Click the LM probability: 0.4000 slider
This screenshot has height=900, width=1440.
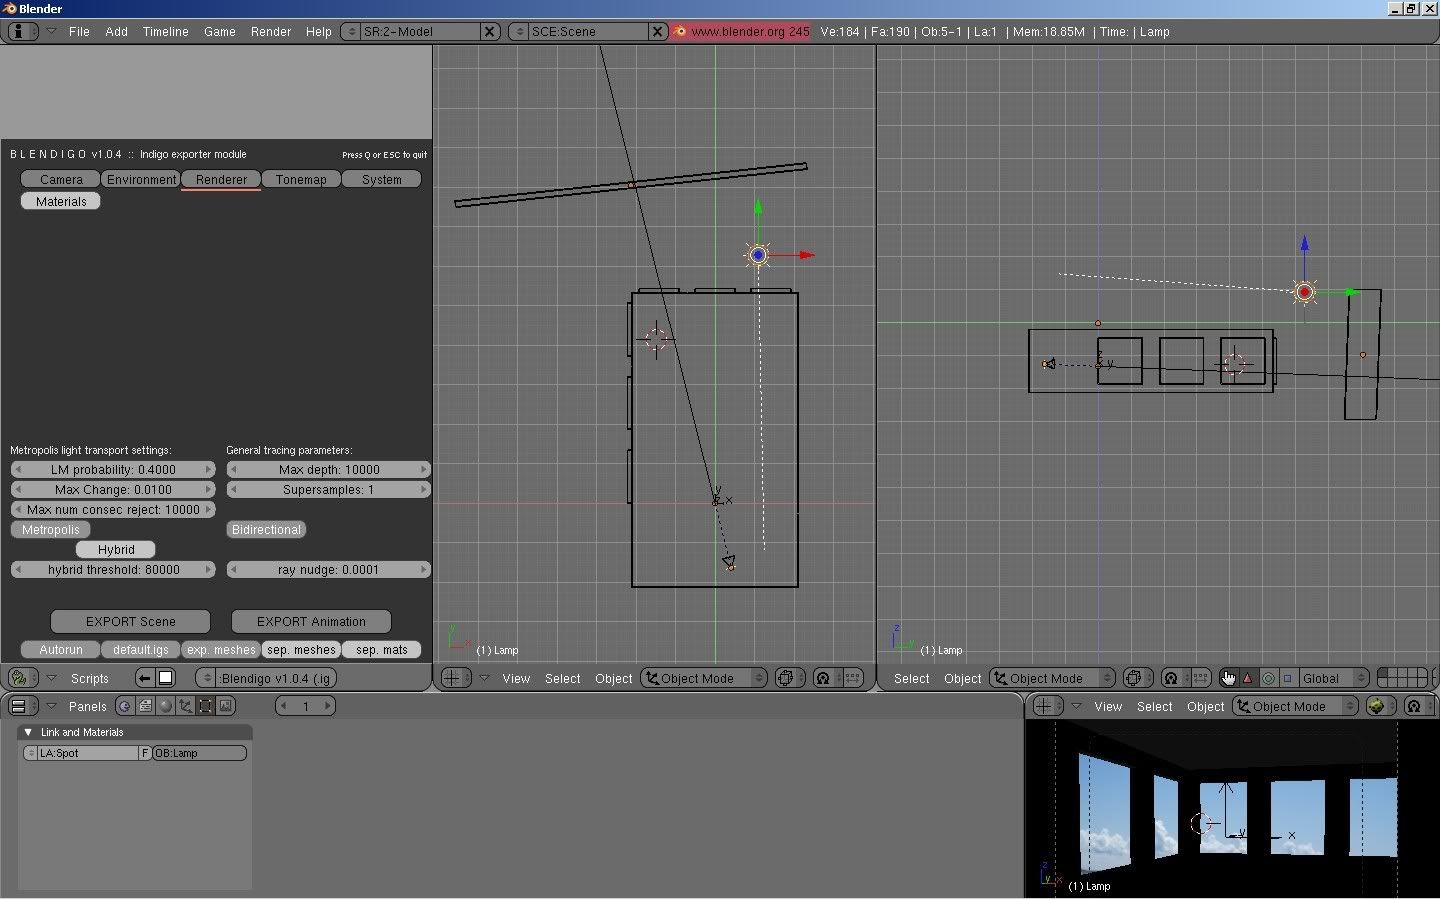pos(113,469)
